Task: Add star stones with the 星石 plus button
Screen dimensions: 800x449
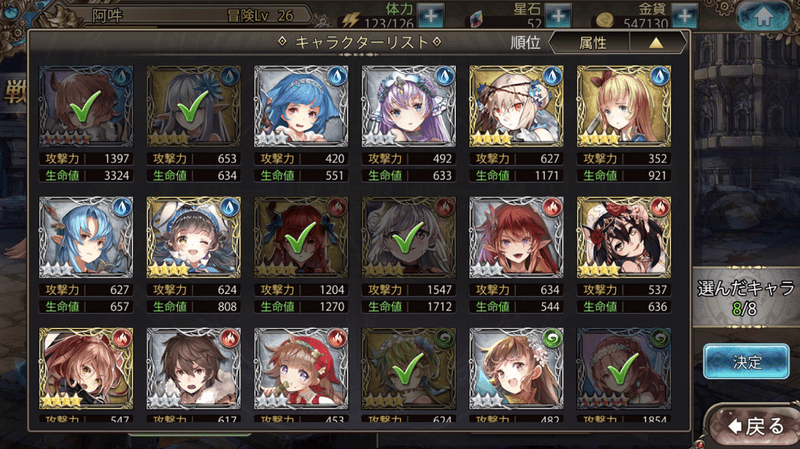Action: coord(558,15)
